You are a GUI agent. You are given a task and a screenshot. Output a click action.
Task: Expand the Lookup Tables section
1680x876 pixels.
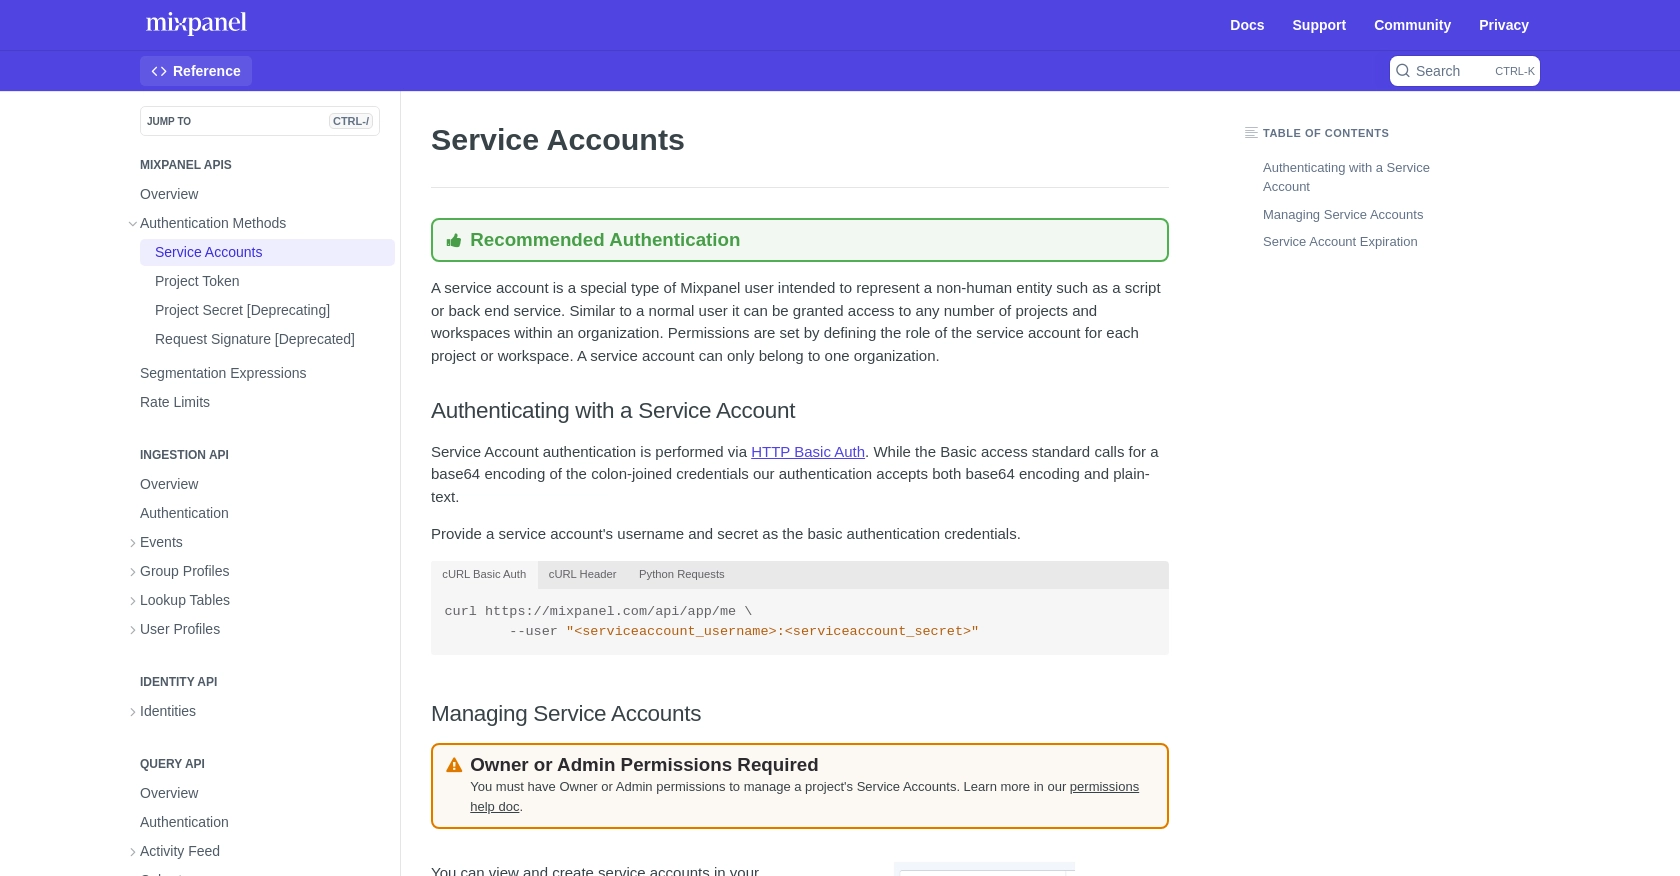tap(133, 601)
